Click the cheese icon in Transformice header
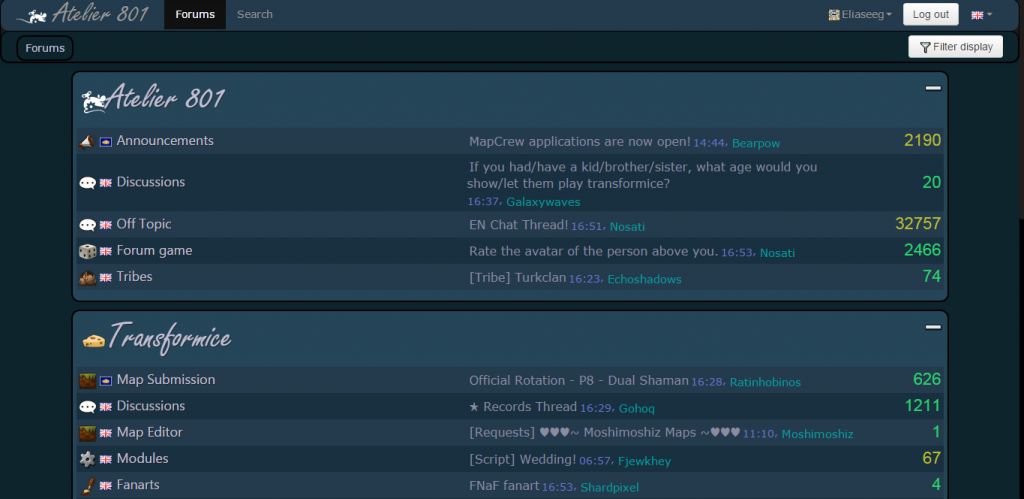 pos(93,340)
